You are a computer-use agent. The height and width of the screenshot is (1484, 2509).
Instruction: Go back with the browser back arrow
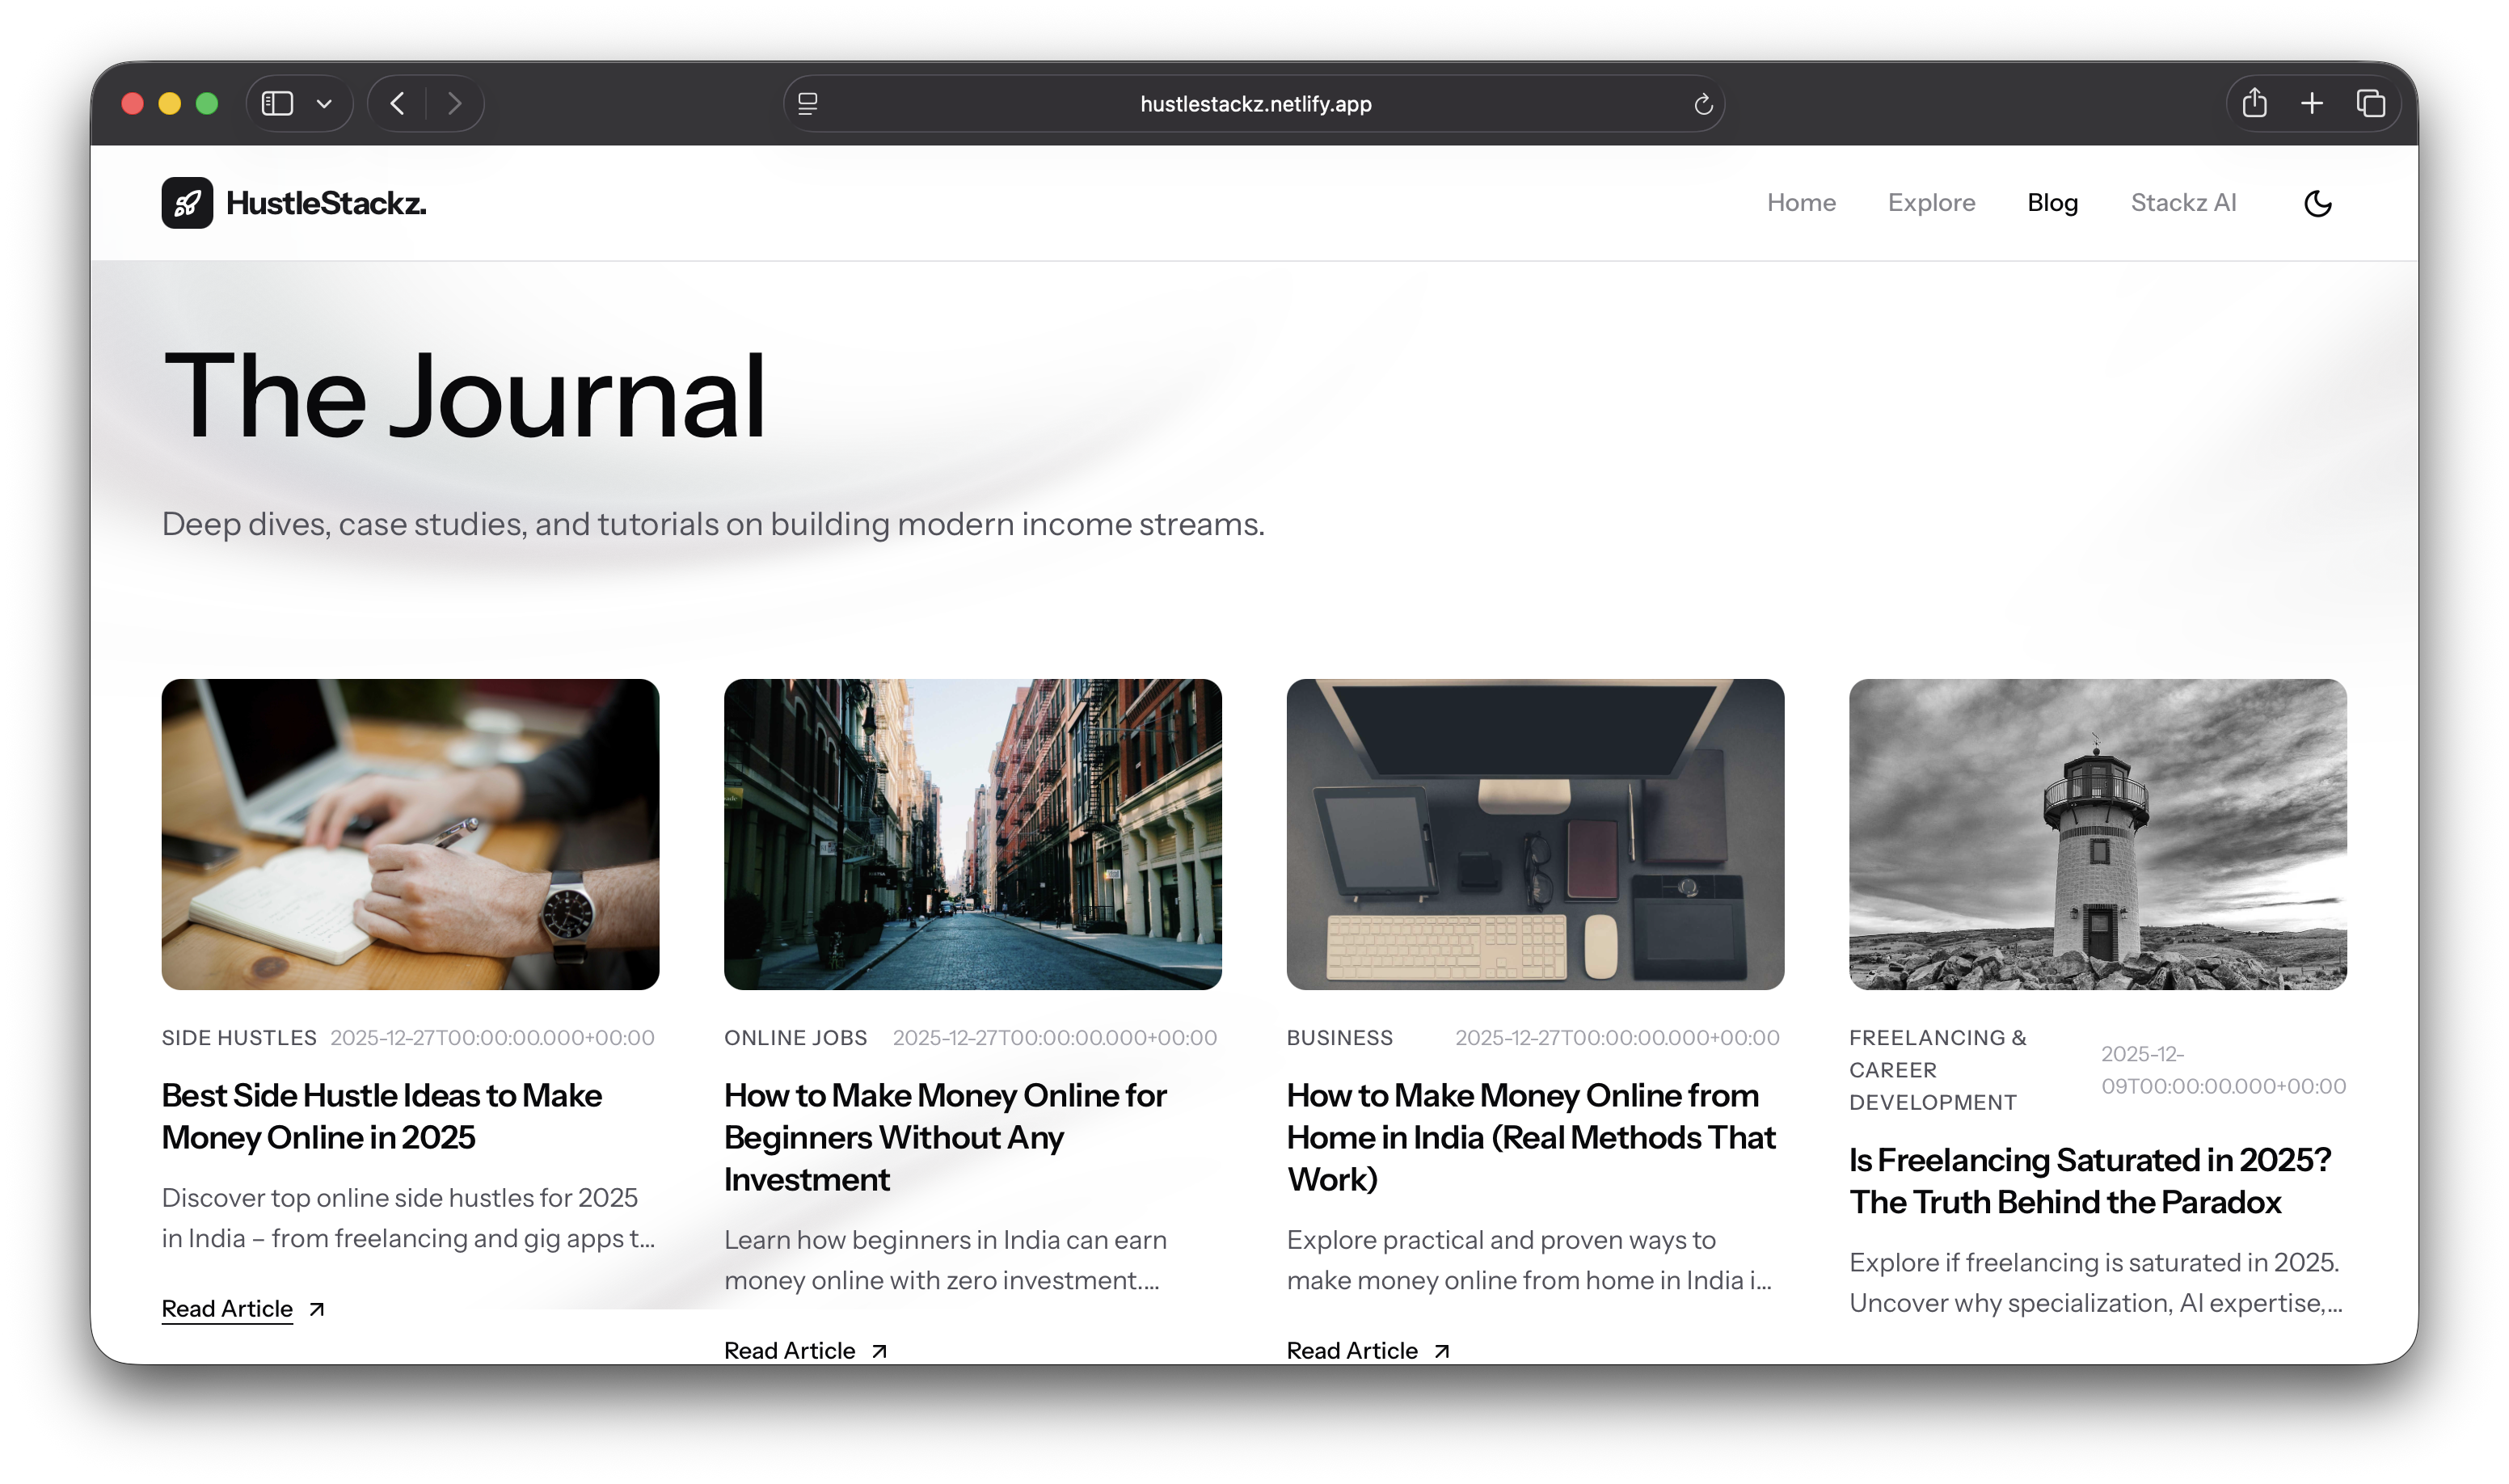click(398, 104)
